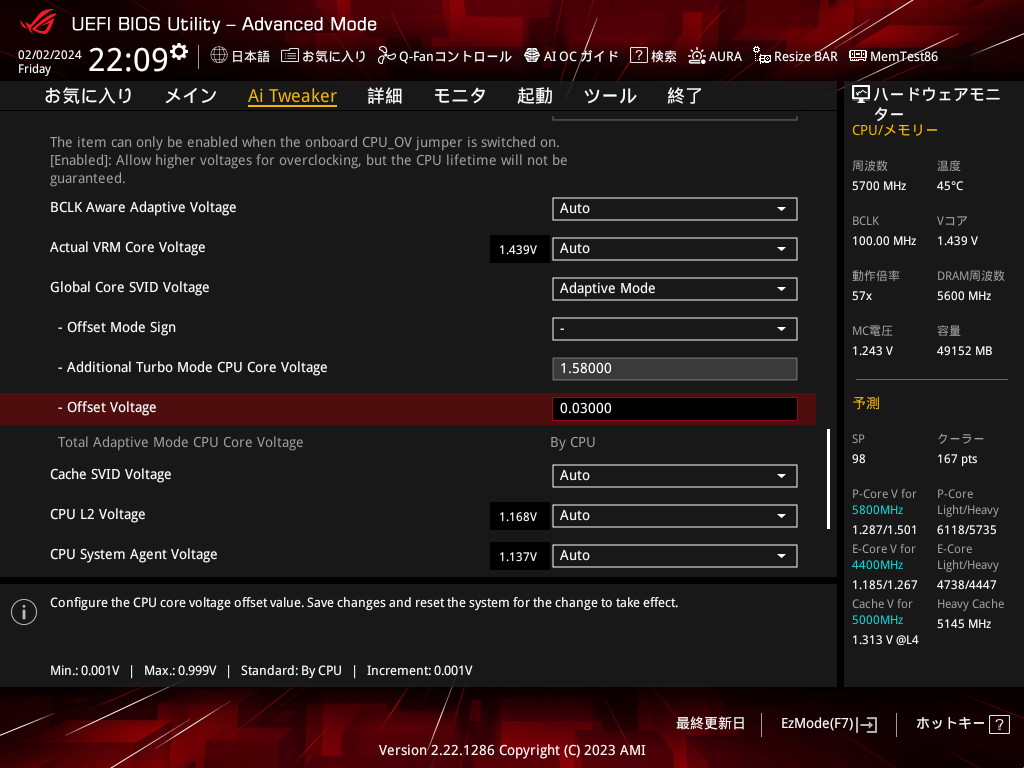Viewport: 1024px width, 768px height.
Task: Click Additional Turbo Mode CPU Core Voltage field
Action: (675, 368)
